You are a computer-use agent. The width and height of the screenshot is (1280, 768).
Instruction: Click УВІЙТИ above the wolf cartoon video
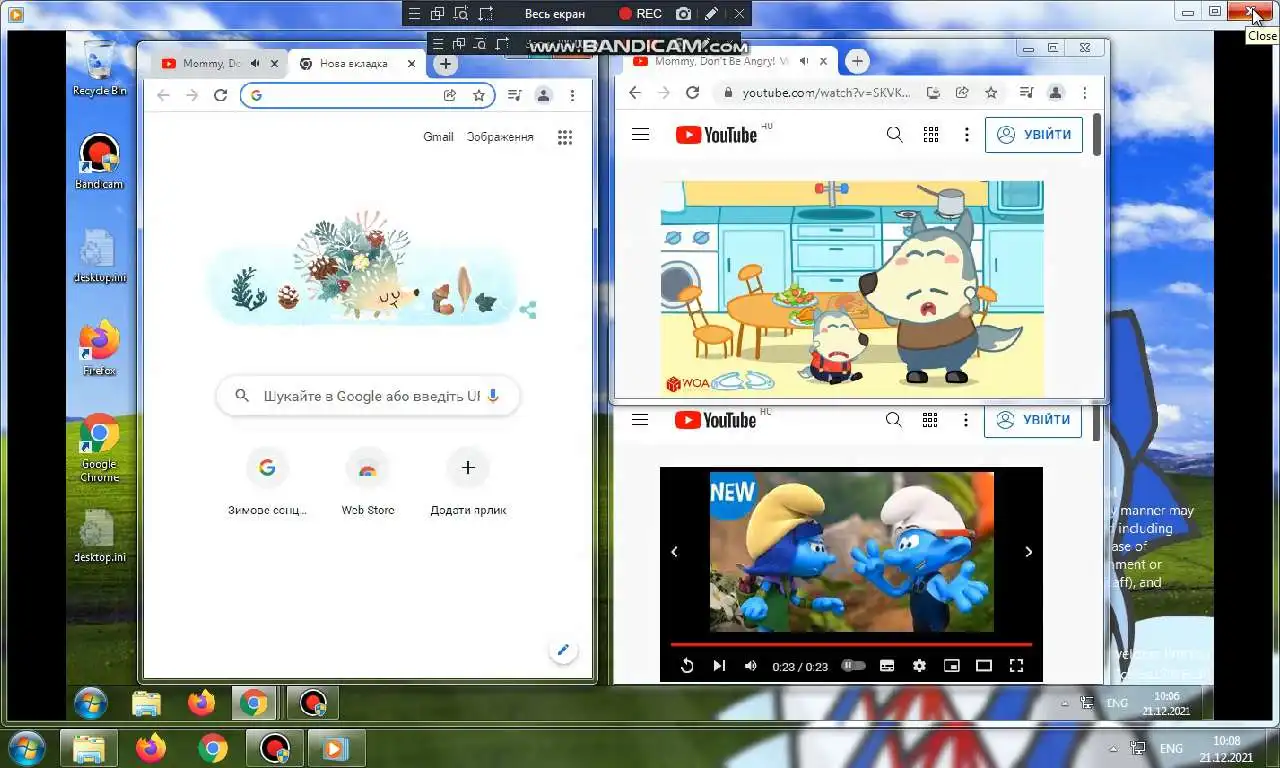(x=1034, y=135)
